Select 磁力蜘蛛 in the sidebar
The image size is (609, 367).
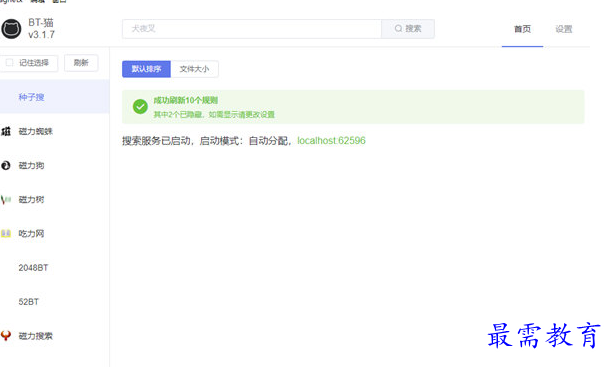coord(54,131)
